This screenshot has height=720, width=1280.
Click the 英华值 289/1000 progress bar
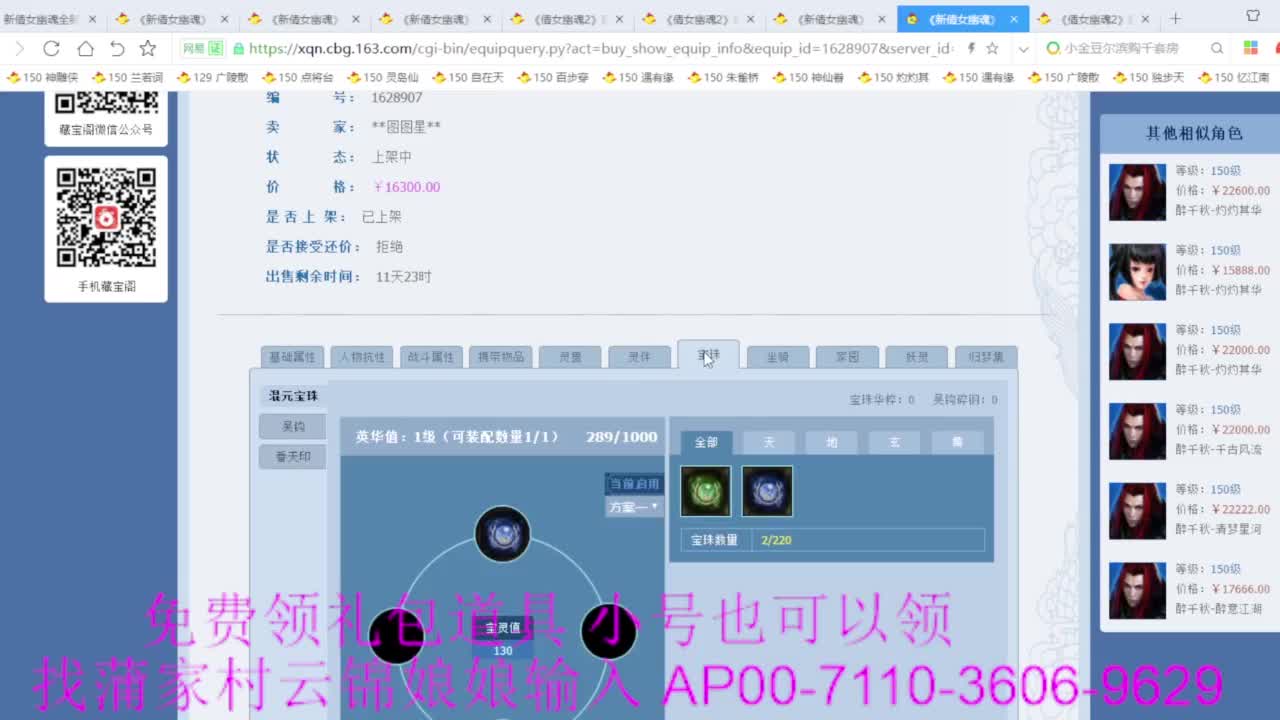(x=500, y=437)
